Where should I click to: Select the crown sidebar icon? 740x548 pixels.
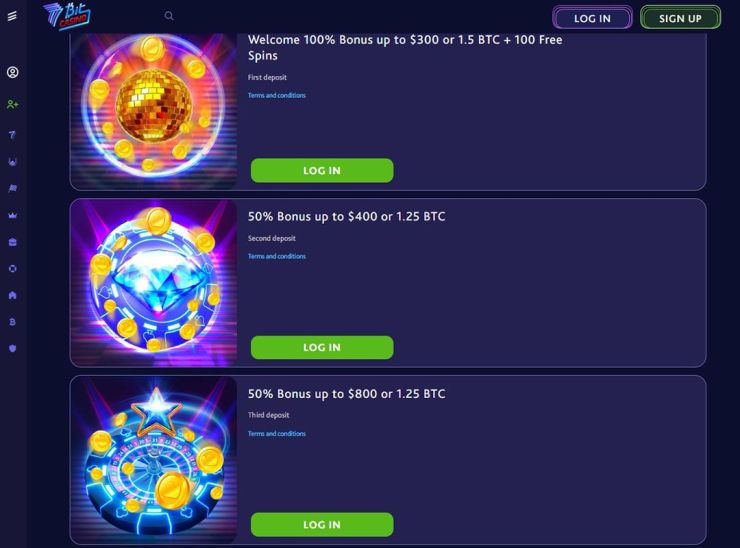click(13, 216)
